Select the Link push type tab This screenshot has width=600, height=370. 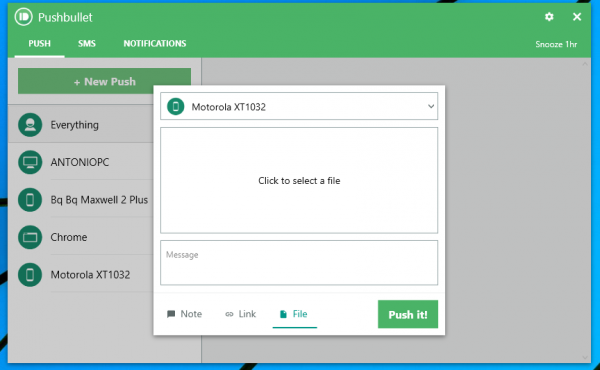(240, 314)
